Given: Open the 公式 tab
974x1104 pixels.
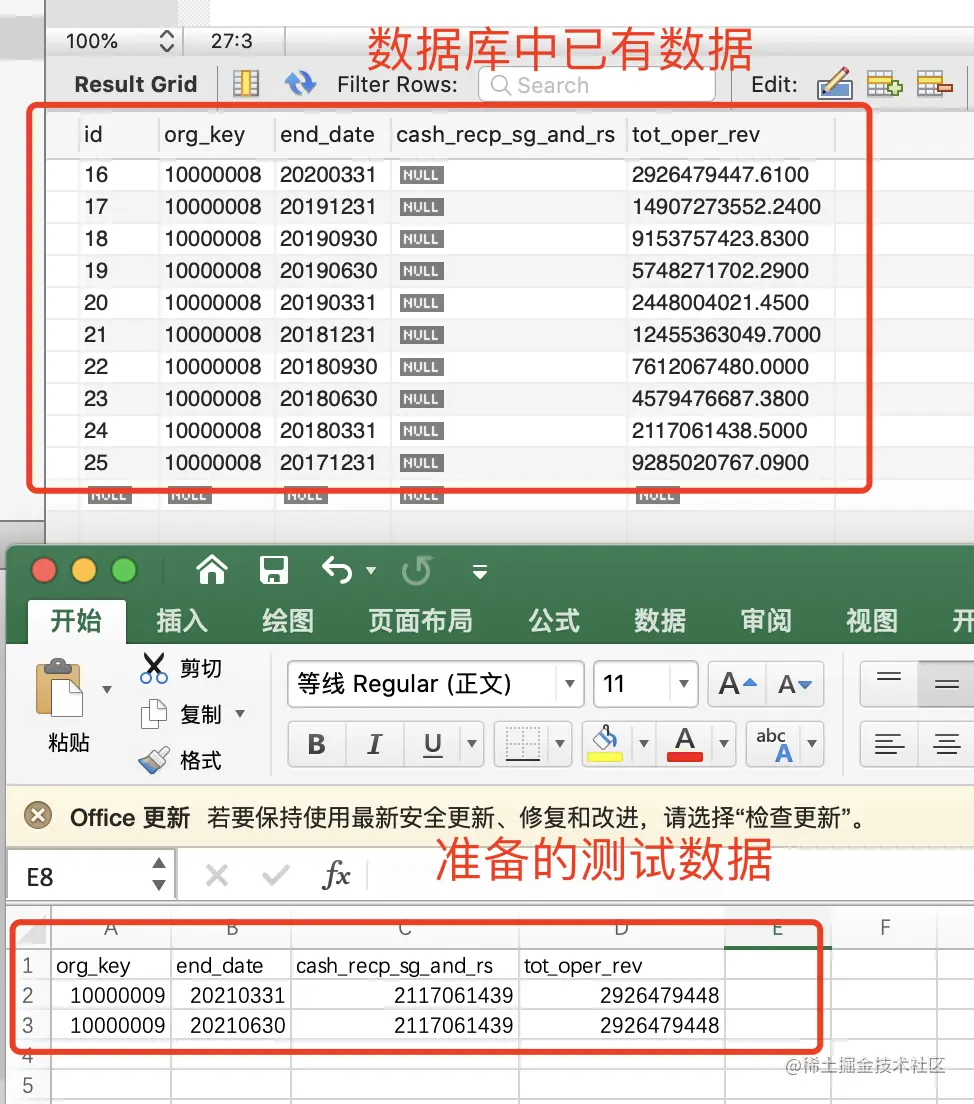Looking at the screenshot, I should pos(554,621).
